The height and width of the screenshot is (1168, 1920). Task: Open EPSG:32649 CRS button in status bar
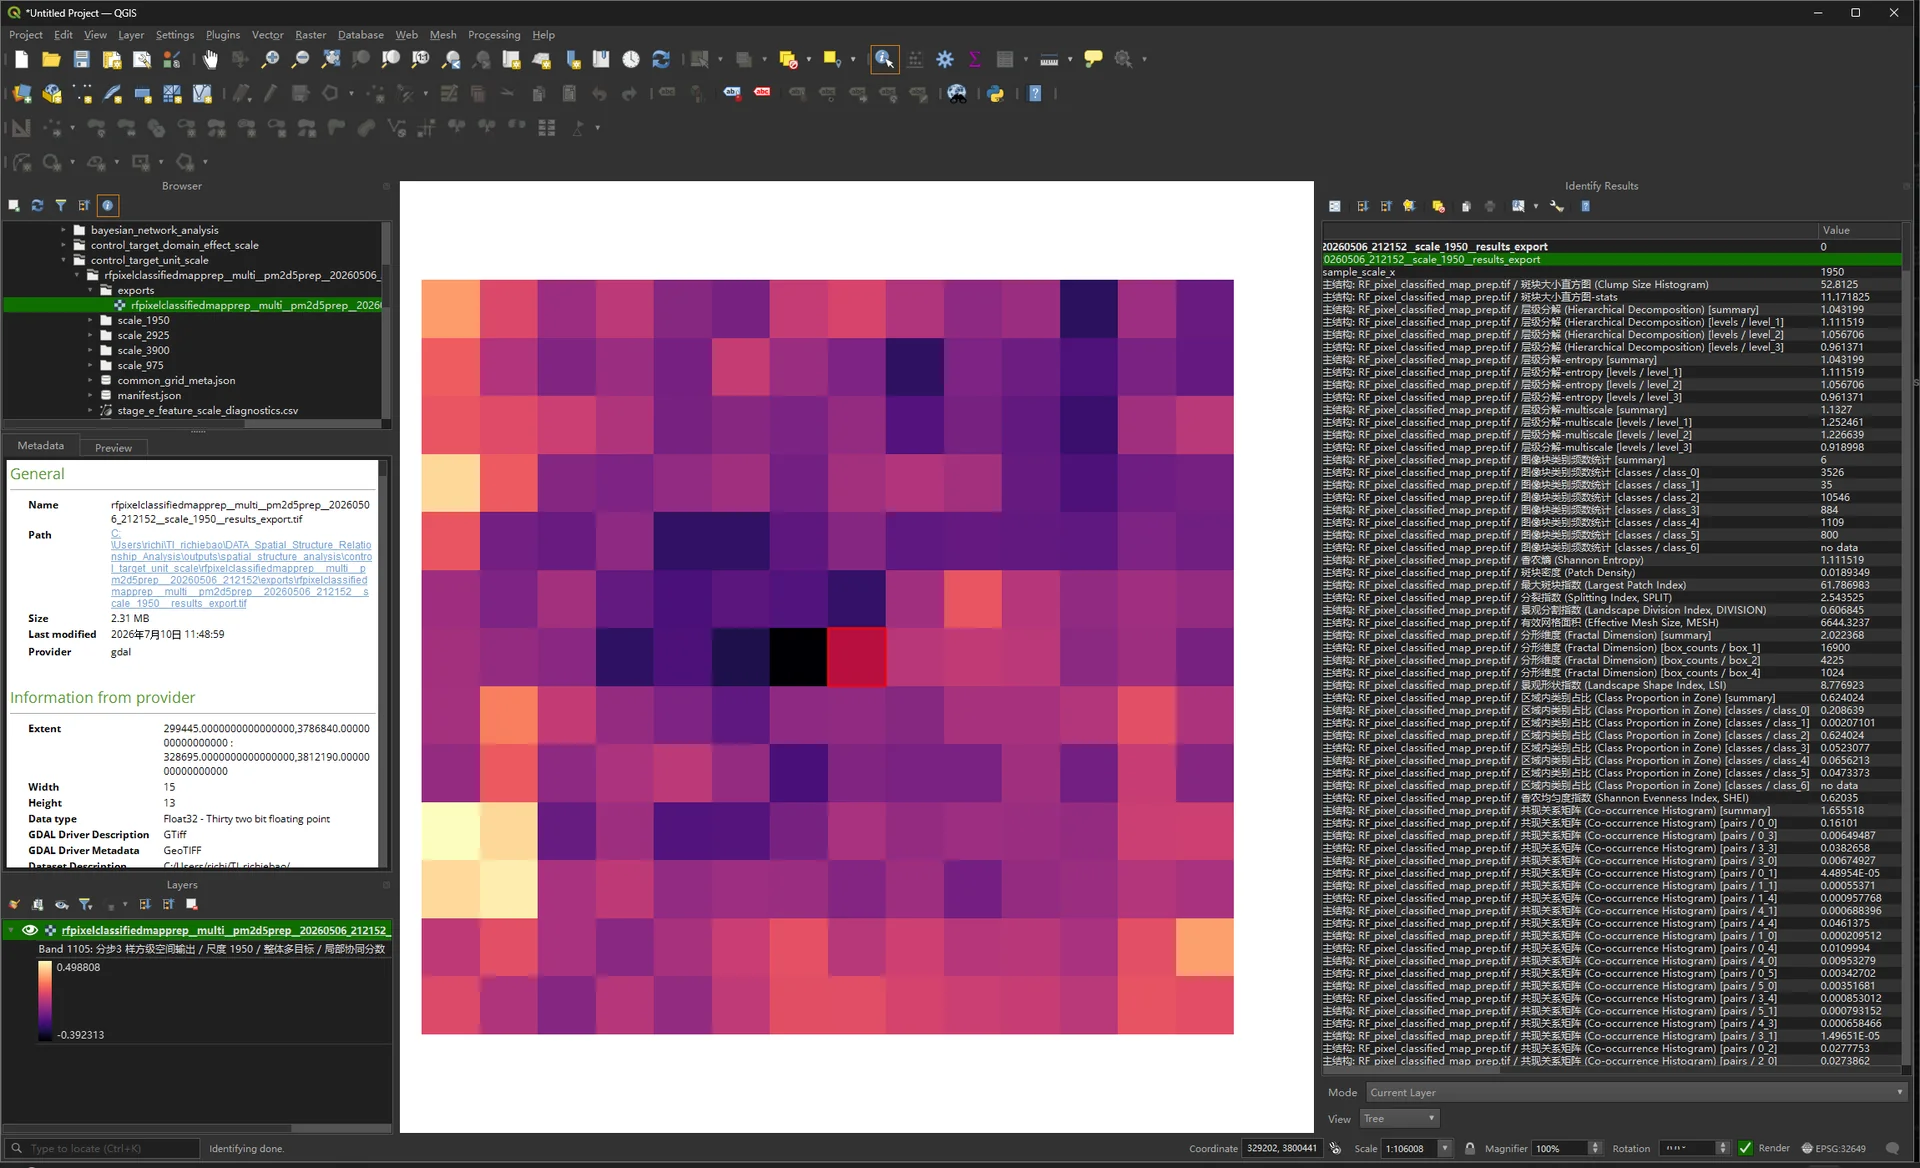point(1833,1148)
